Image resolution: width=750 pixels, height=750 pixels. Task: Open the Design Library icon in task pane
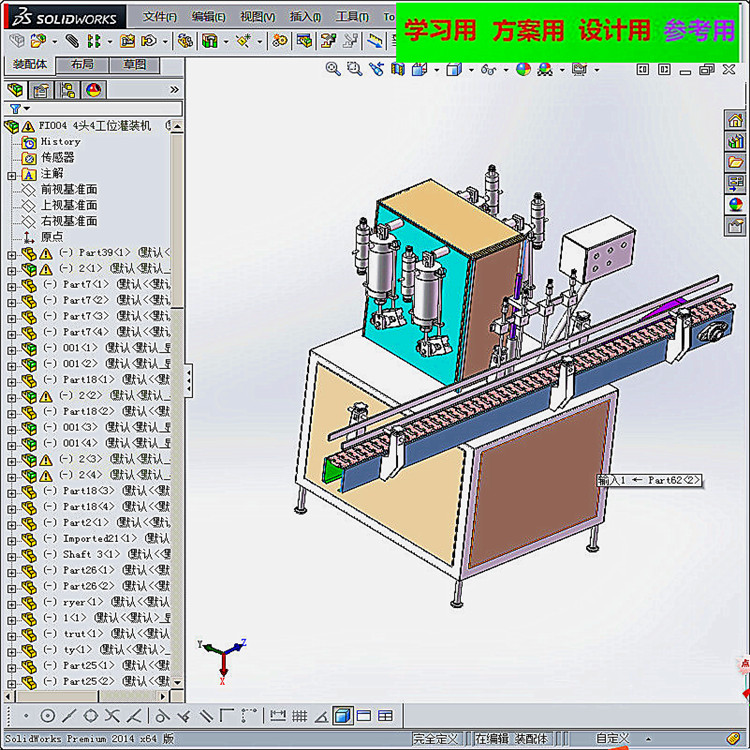click(x=736, y=141)
